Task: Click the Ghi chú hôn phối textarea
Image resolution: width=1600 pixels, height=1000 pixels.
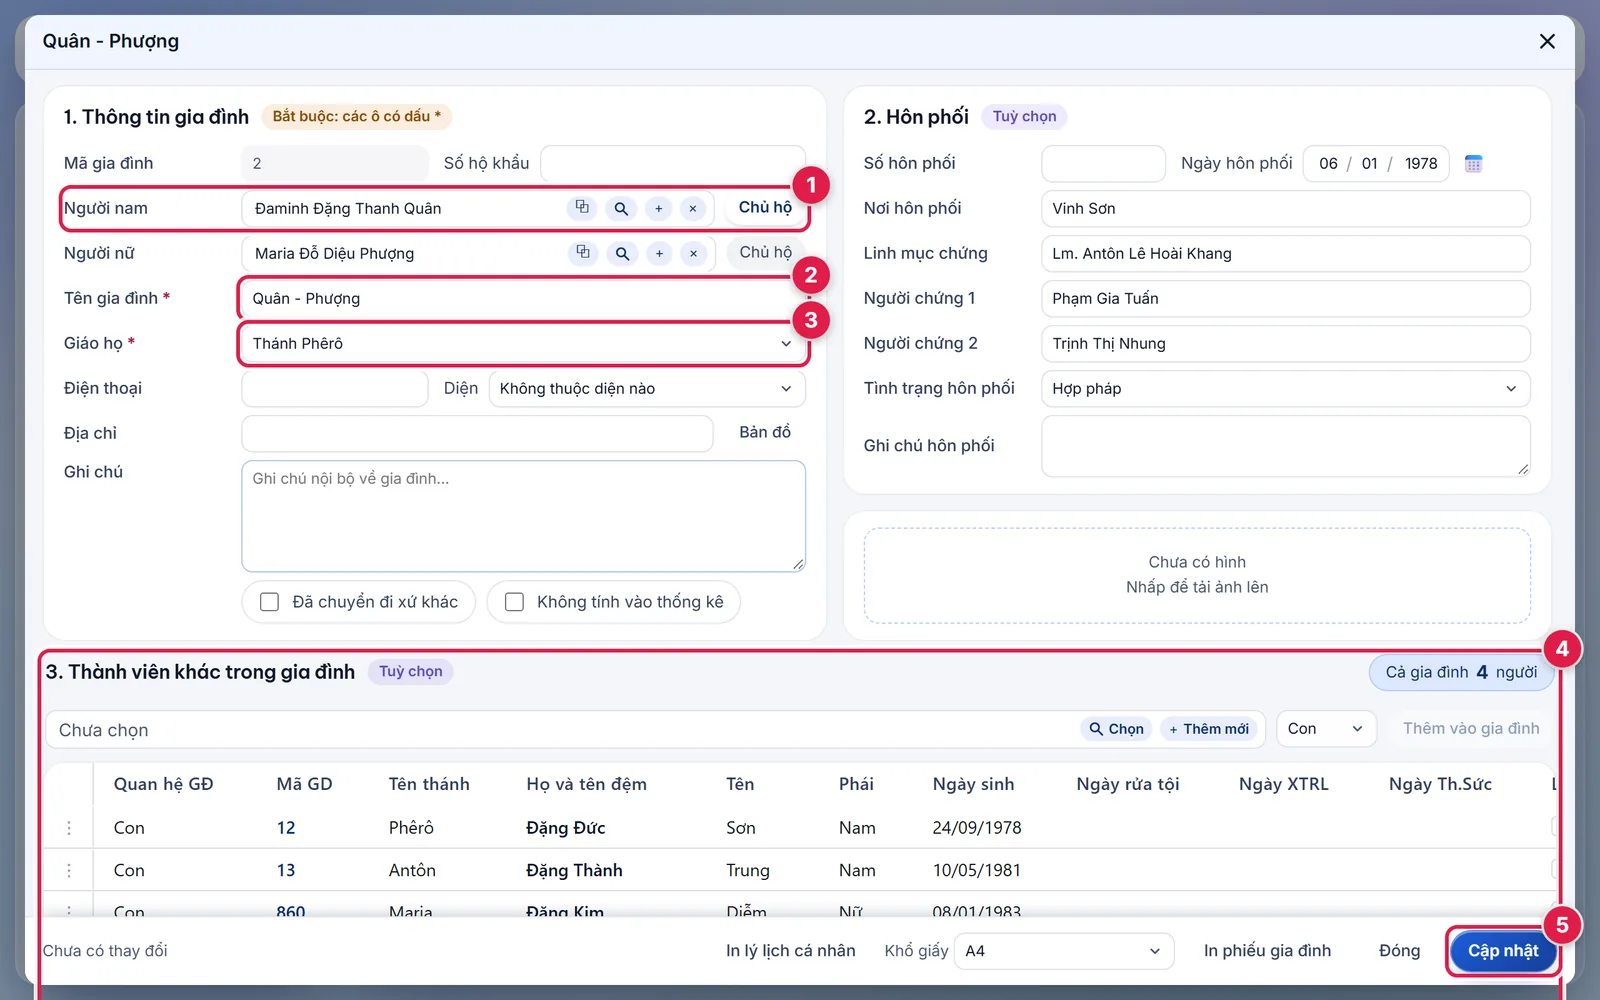Action: (x=1286, y=446)
